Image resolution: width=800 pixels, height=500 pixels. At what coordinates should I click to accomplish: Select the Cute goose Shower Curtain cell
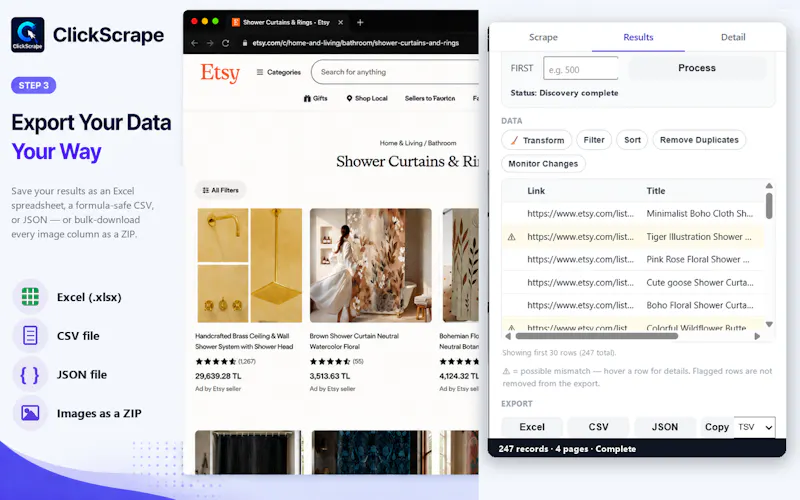pyautogui.click(x=699, y=282)
